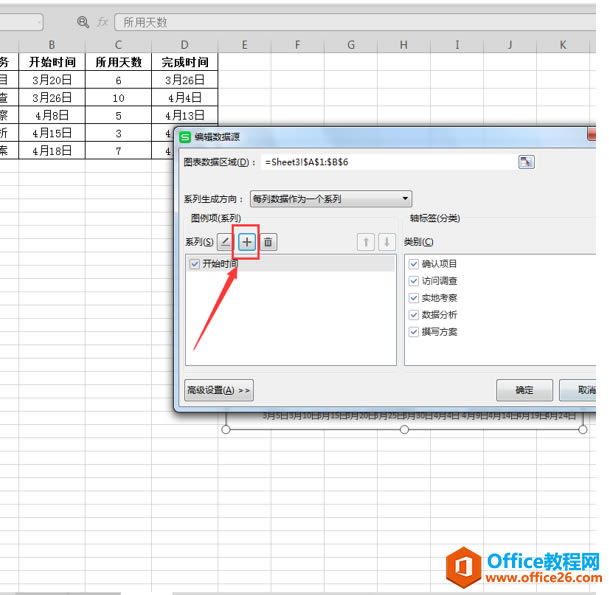This screenshot has height=595, width=609.
Task: Move series up with up arrow
Action: click(365, 242)
